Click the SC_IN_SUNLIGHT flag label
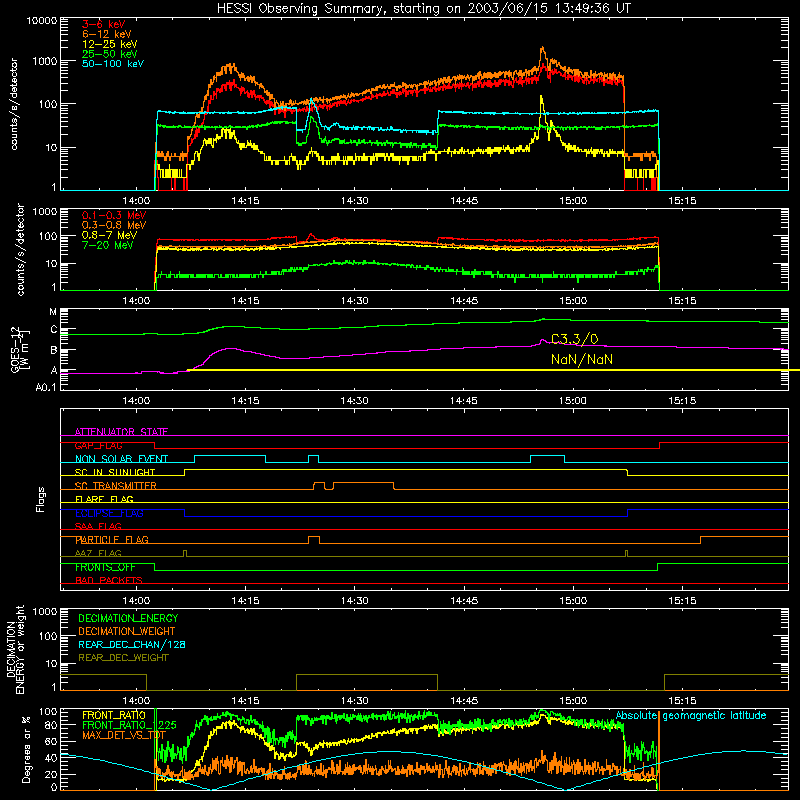The width and height of the screenshot is (800, 800). pyautogui.click(x=115, y=472)
